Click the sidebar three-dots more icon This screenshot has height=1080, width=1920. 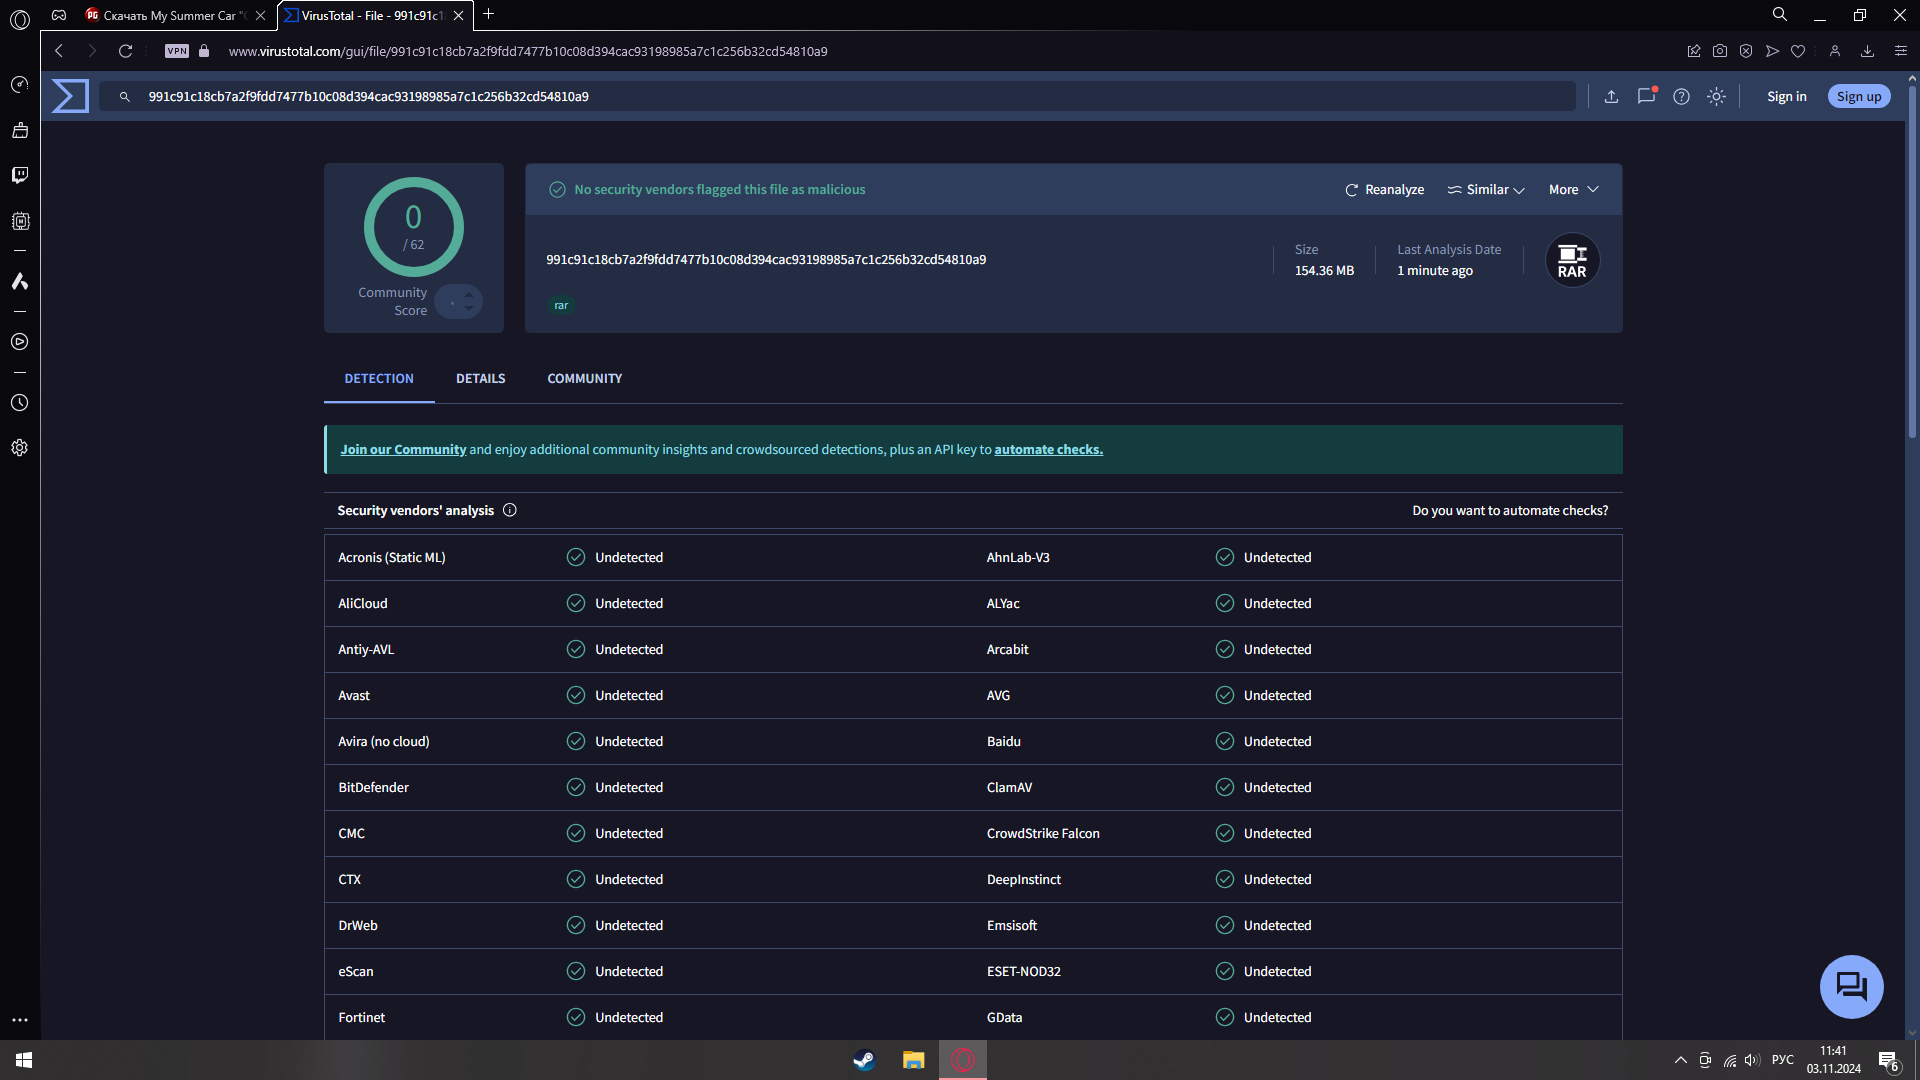(20, 1020)
